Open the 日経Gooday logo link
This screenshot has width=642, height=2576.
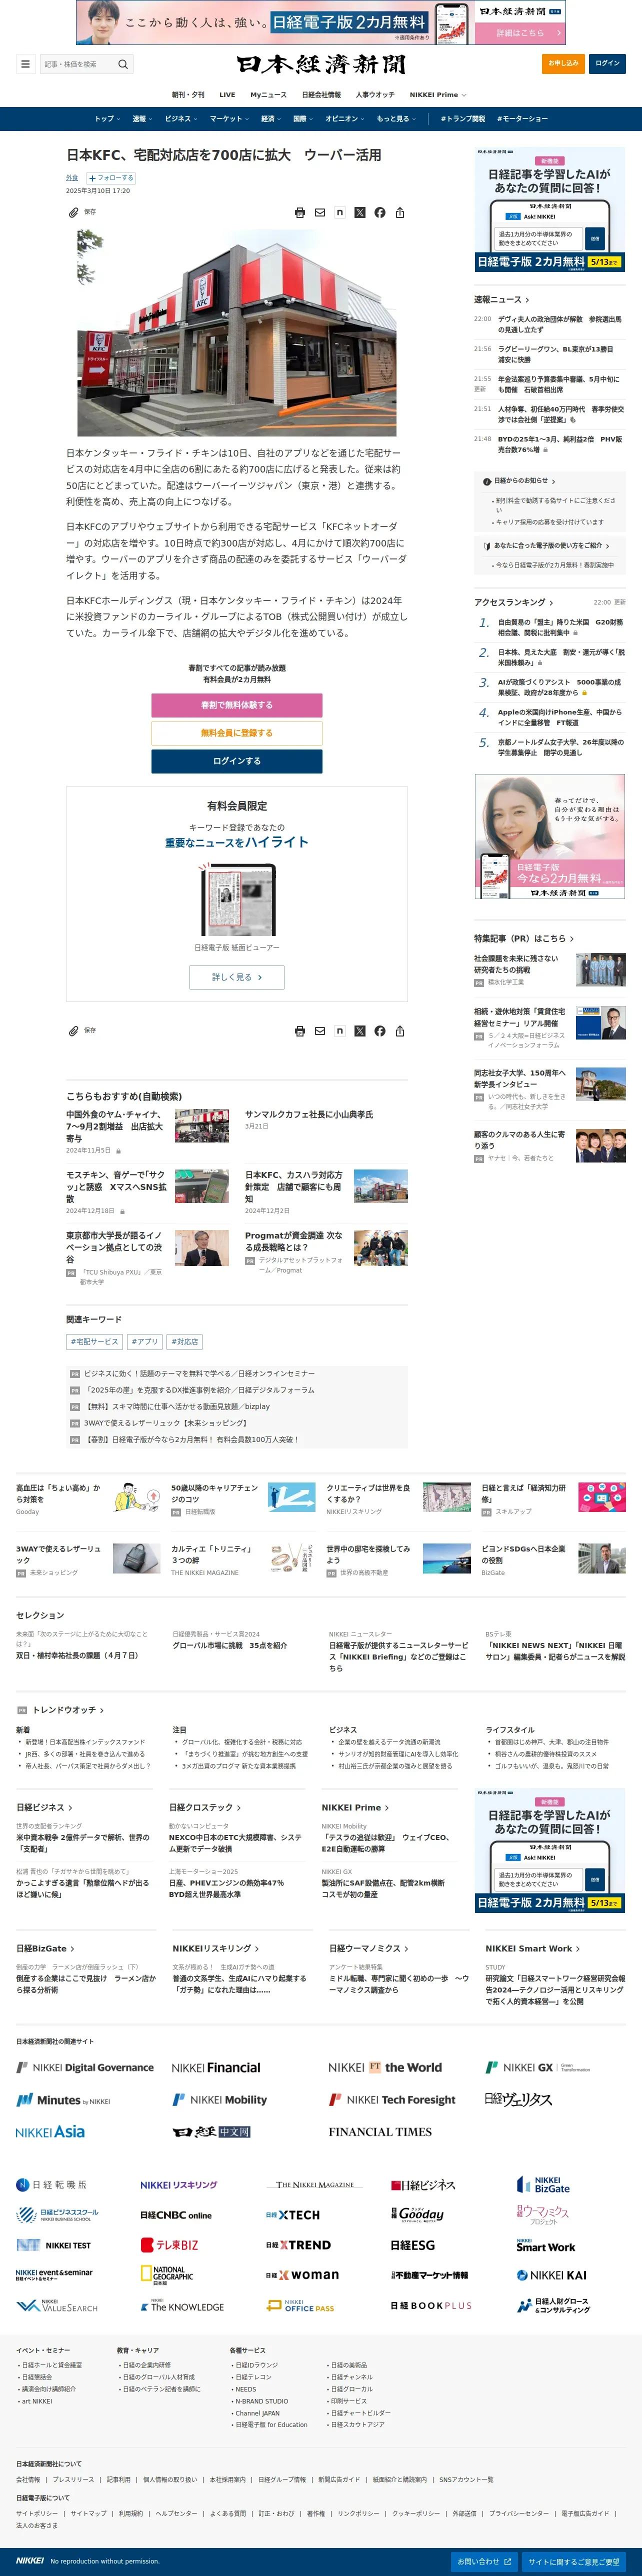417,2214
